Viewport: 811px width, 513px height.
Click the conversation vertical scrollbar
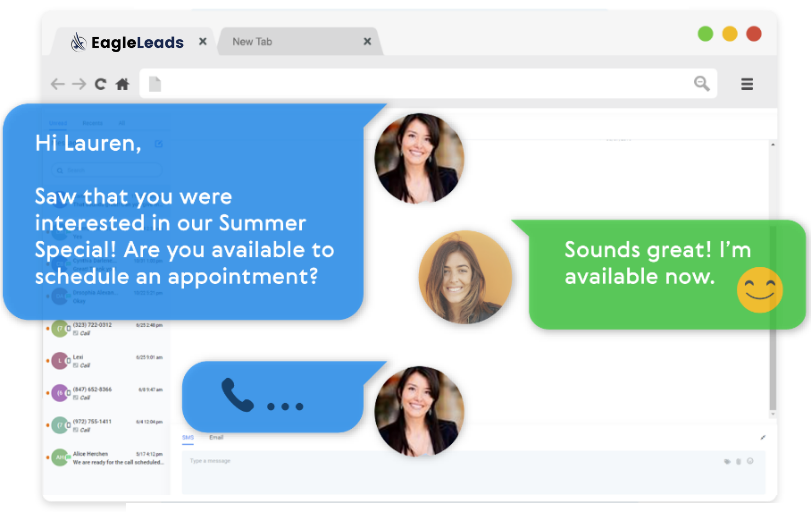(773, 279)
